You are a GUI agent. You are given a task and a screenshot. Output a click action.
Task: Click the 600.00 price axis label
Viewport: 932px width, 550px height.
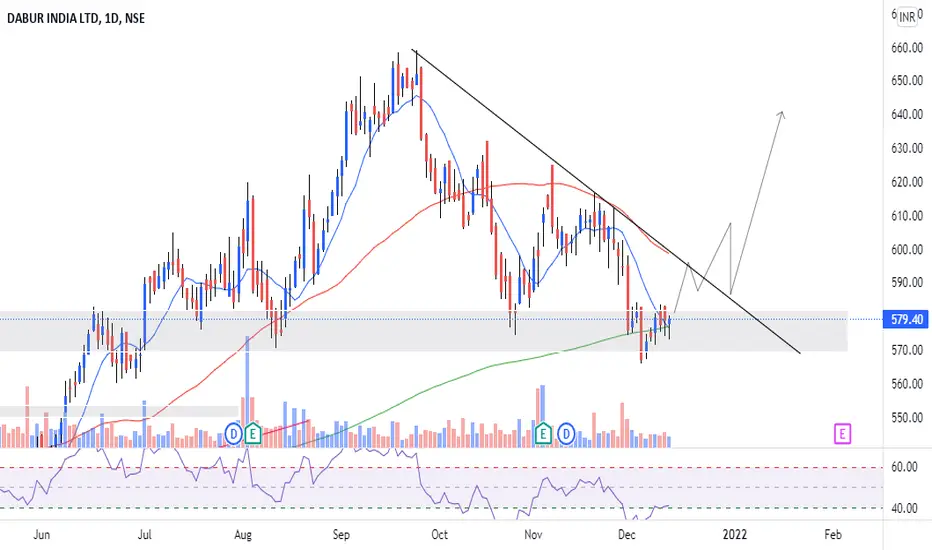click(x=907, y=250)
